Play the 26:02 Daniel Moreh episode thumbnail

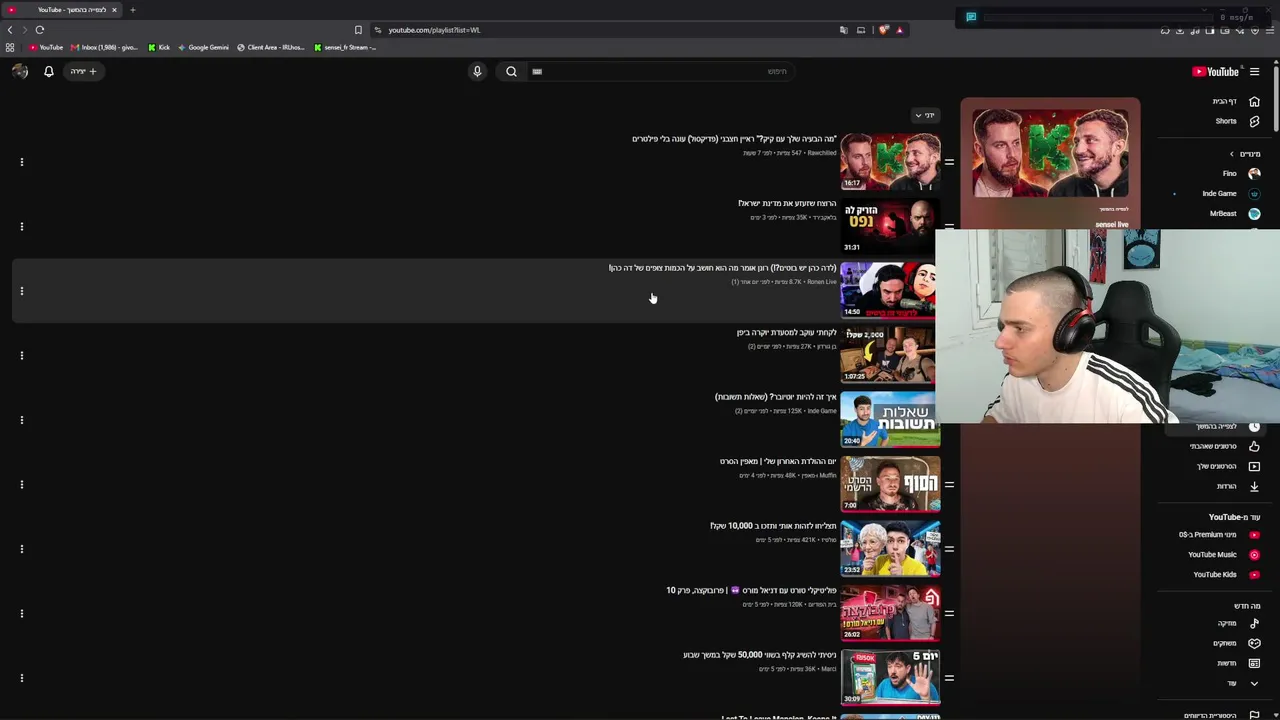pos(890,613)
